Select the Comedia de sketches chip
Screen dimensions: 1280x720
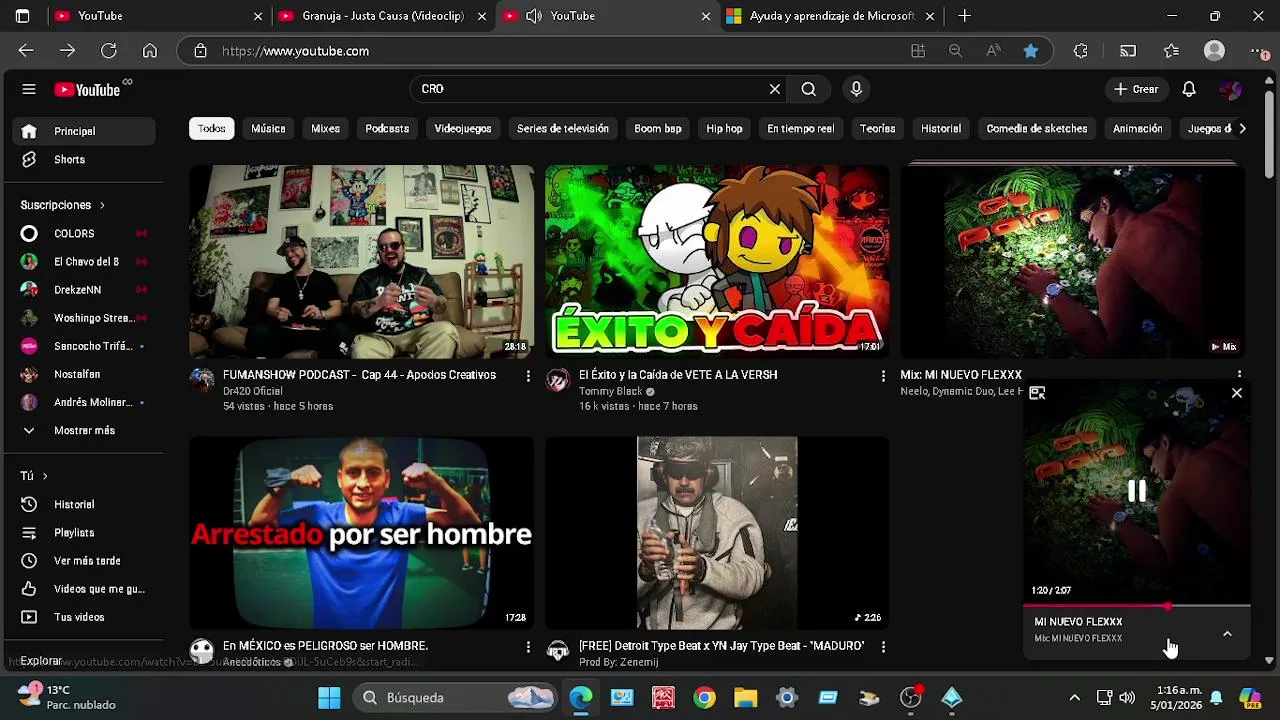coord(1037,128)
